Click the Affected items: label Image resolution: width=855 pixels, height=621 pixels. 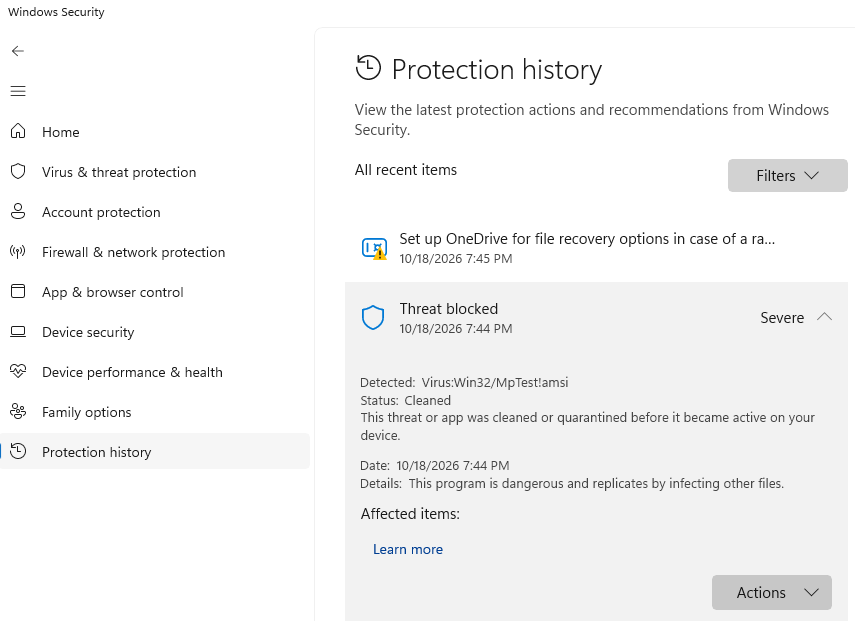coord(410,514)
